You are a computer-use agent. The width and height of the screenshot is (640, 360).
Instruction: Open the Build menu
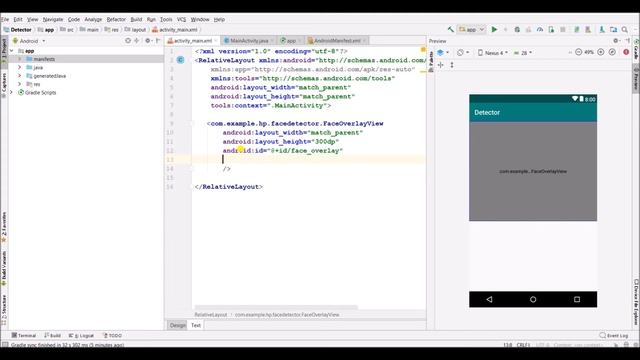click(136, 19)
